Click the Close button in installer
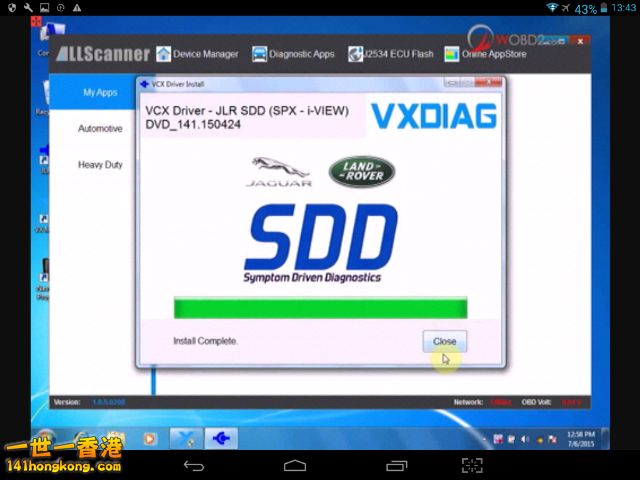This screenshot has height=480, width=640. tap(444, 341)
